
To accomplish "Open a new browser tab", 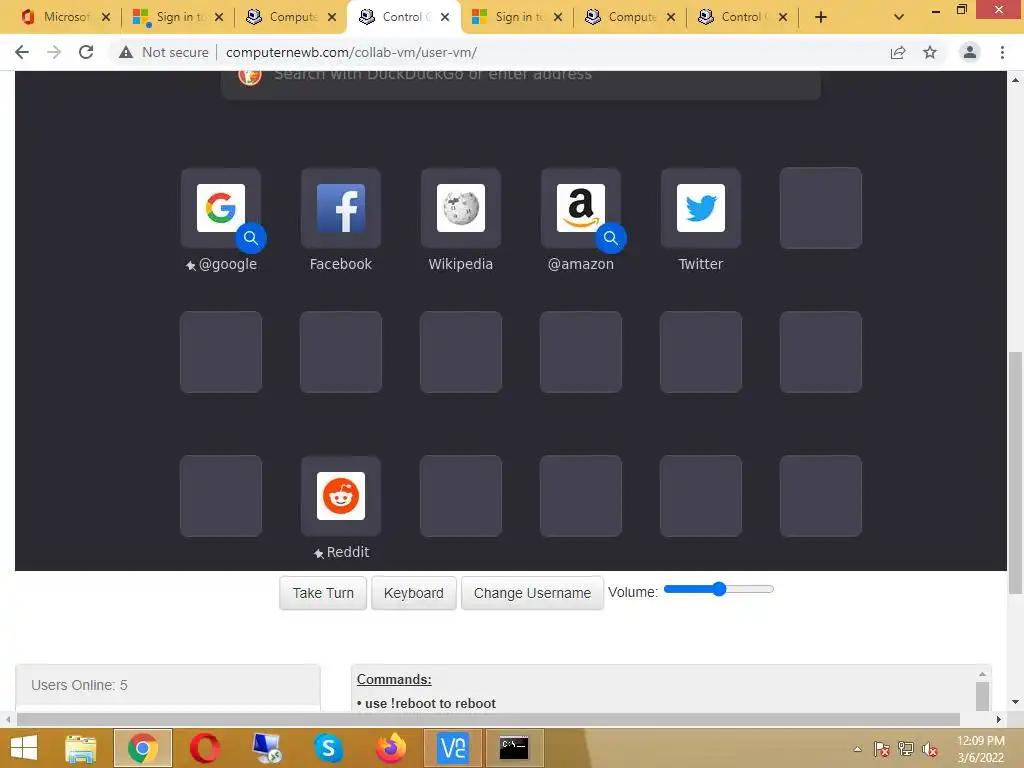I will tap(821, 17).
